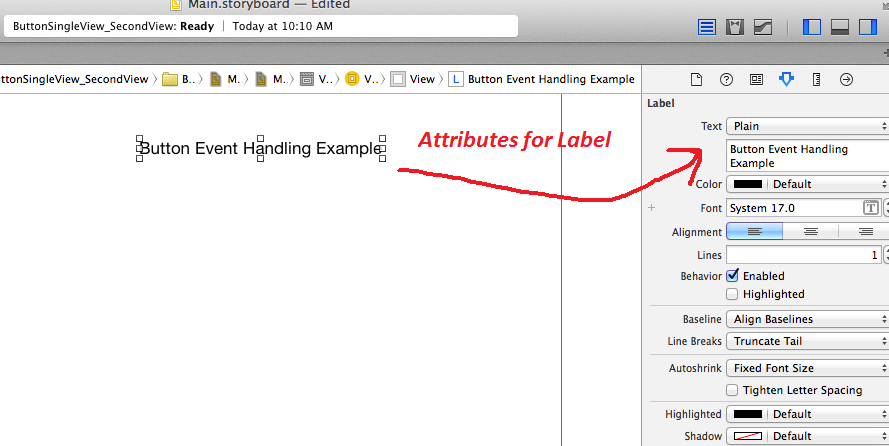
Task: Toggle the Navigator panel visibility
Action: (812, 27)
